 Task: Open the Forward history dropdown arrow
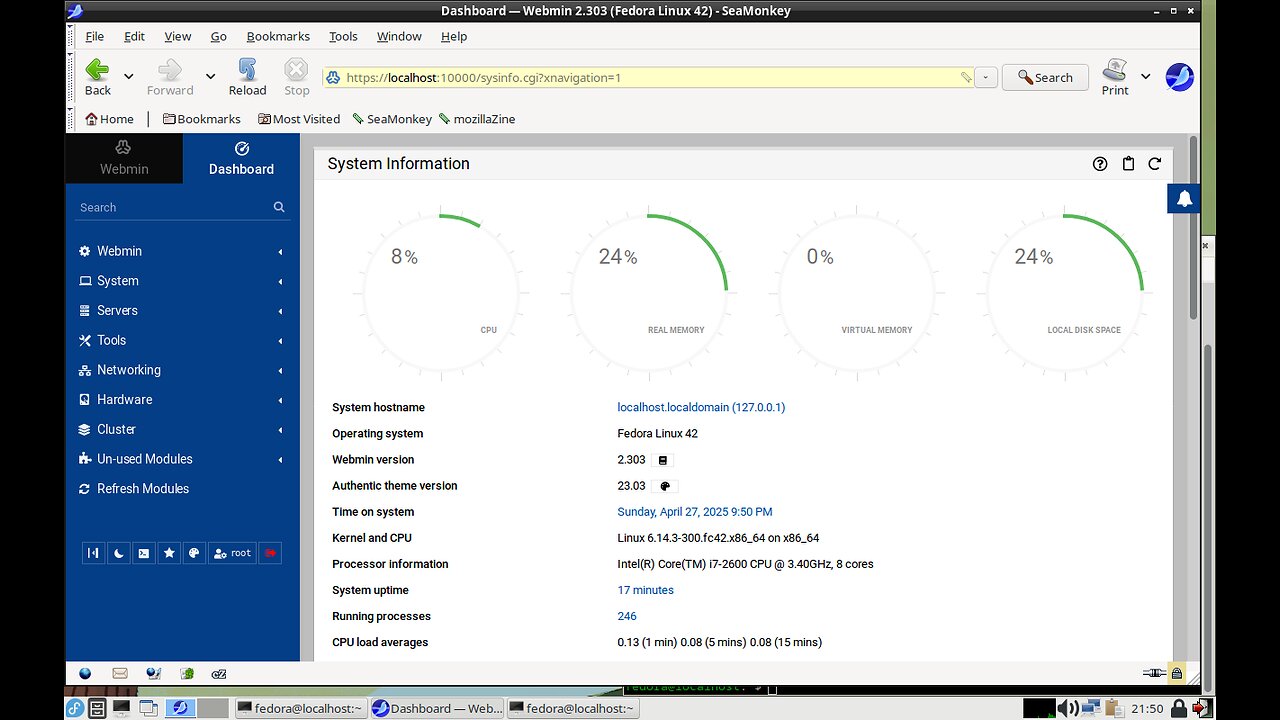[210, 76]
